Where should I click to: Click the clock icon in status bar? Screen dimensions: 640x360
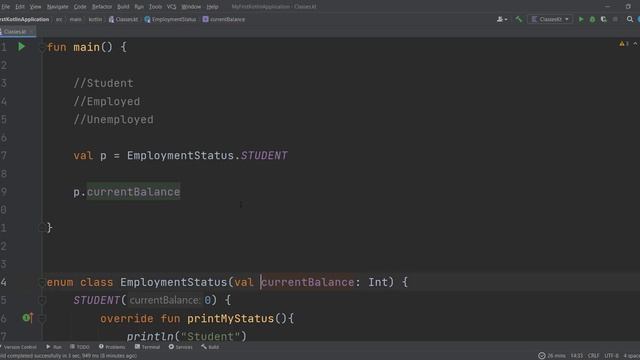[542, 356]
